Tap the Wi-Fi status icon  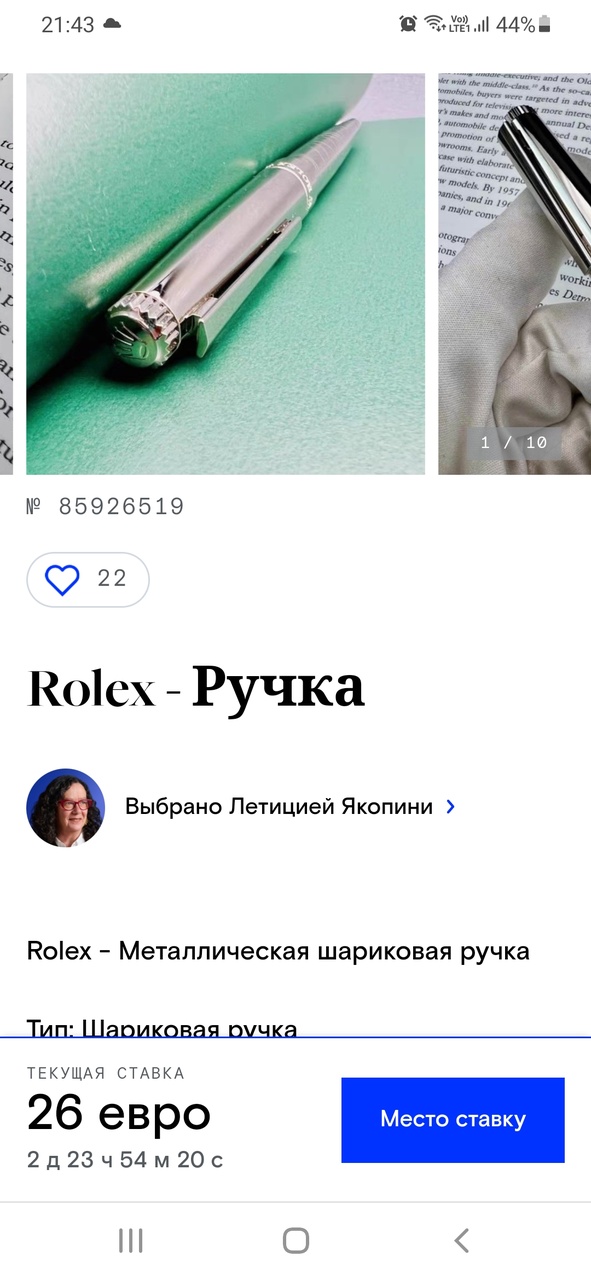[434, 24]
